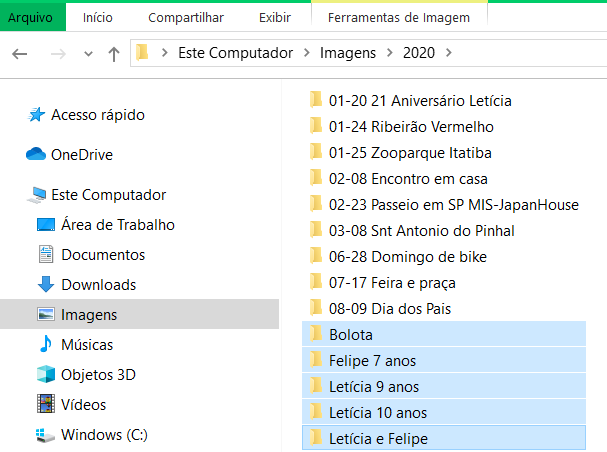Click Este Computador monitor icon in sidebar

point(37,195)
